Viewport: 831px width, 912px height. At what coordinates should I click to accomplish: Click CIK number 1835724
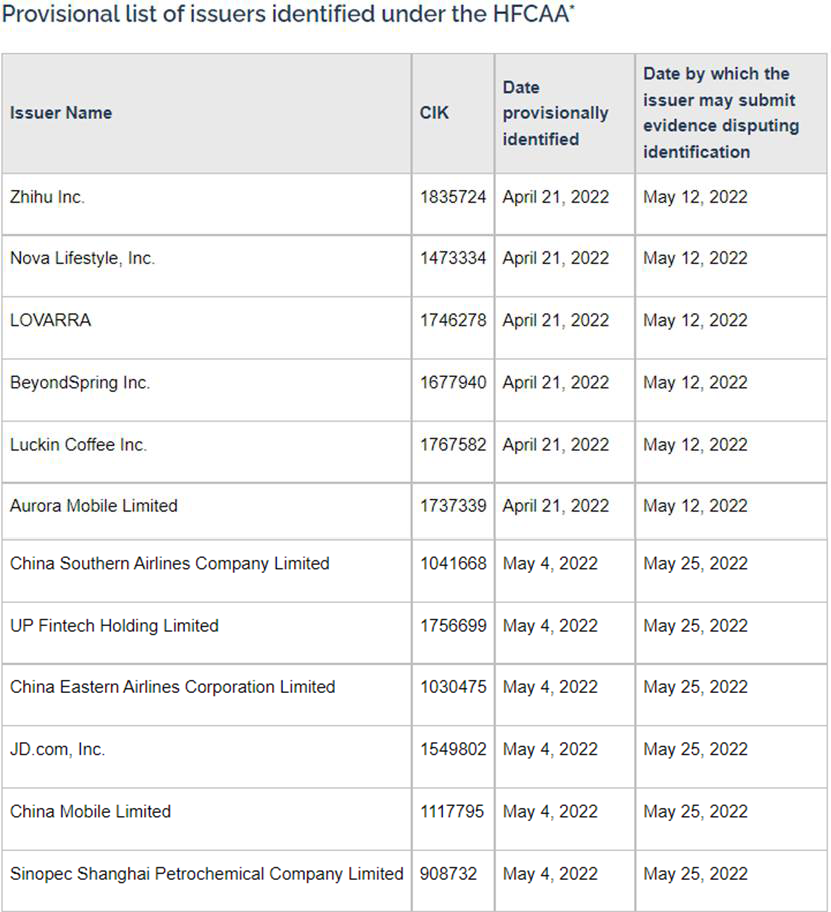[x=453, y=197]
